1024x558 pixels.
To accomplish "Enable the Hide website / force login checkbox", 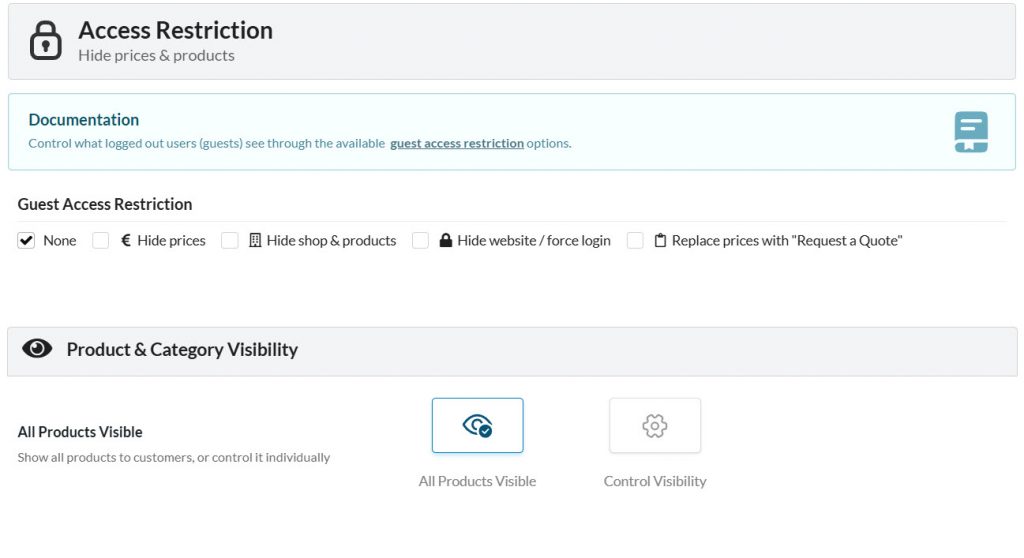I will [x=420, y=241].
